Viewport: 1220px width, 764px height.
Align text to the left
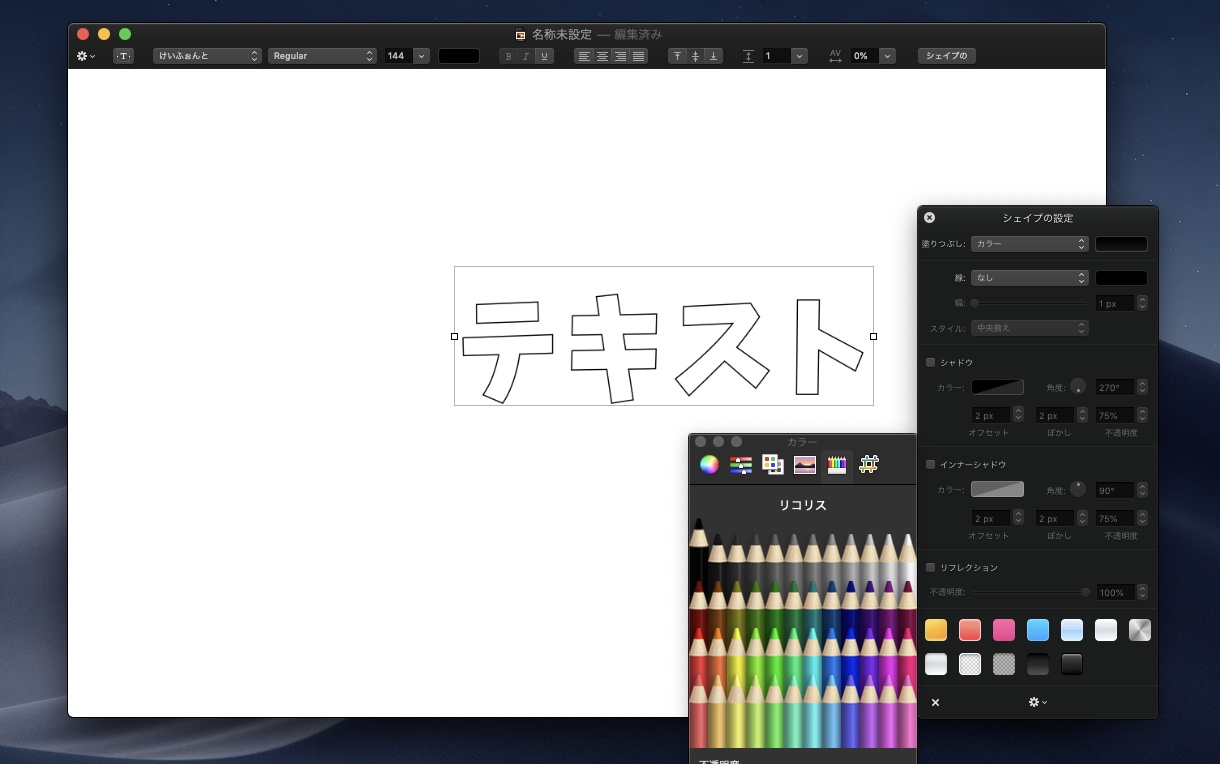pyautogui.click(x=584, y=56)
